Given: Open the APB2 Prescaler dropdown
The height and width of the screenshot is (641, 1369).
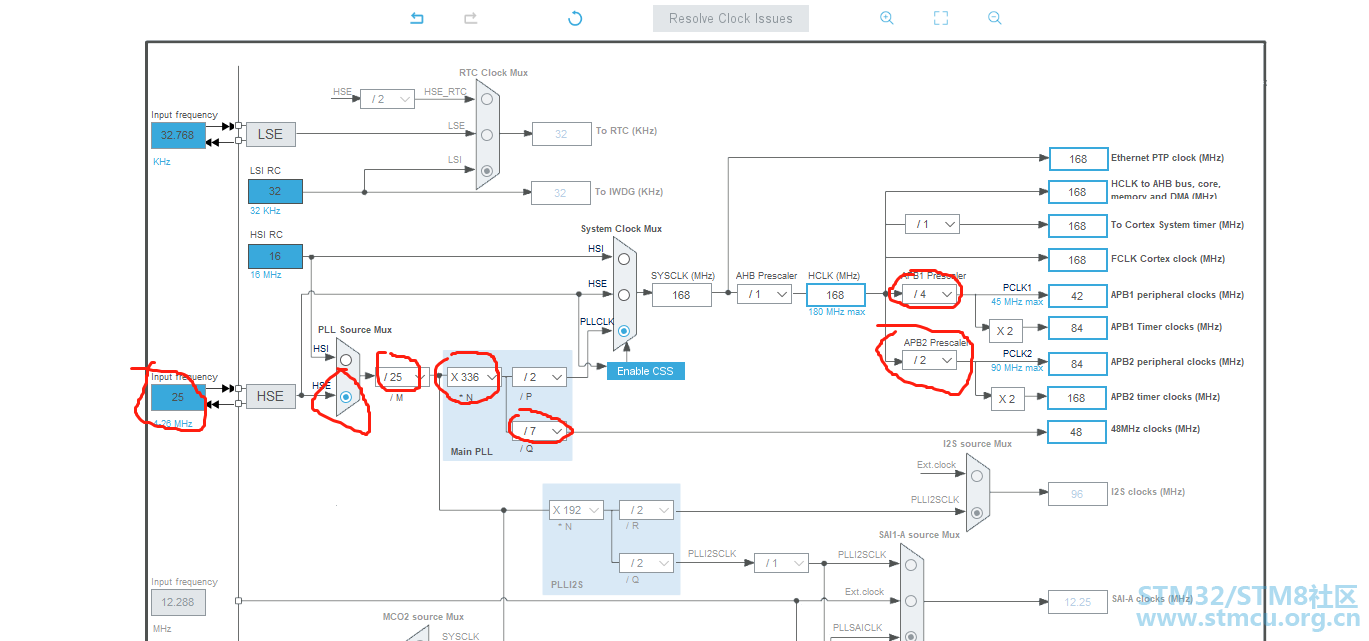Looking at the screenshot, I should [x=930, y=360].
